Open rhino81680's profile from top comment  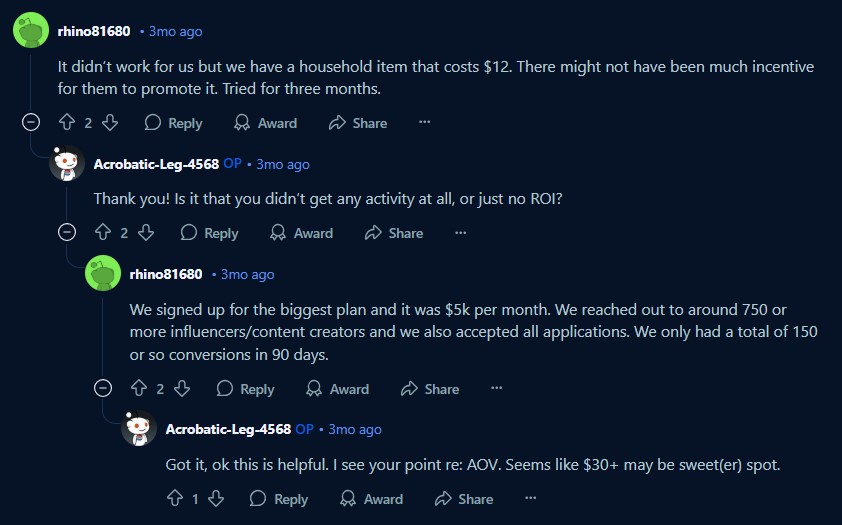[x=94, y=31]
